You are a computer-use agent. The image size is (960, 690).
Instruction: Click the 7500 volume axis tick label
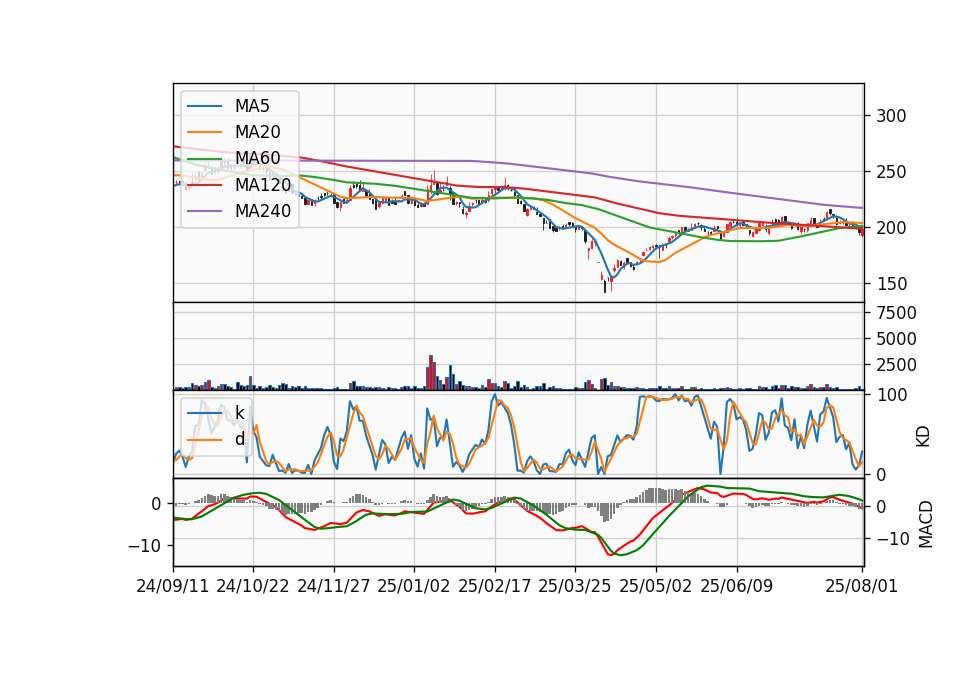pos(896,313)
